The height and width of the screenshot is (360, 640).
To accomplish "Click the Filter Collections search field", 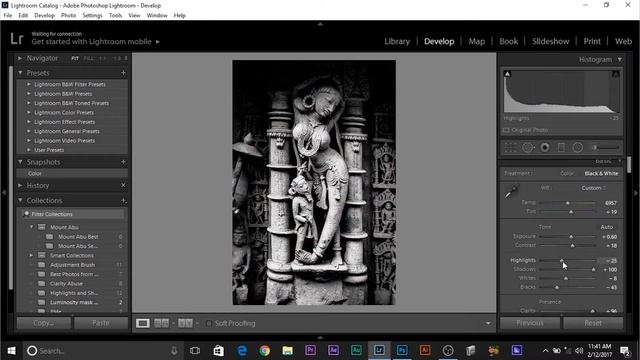I will tap(72, 214).
